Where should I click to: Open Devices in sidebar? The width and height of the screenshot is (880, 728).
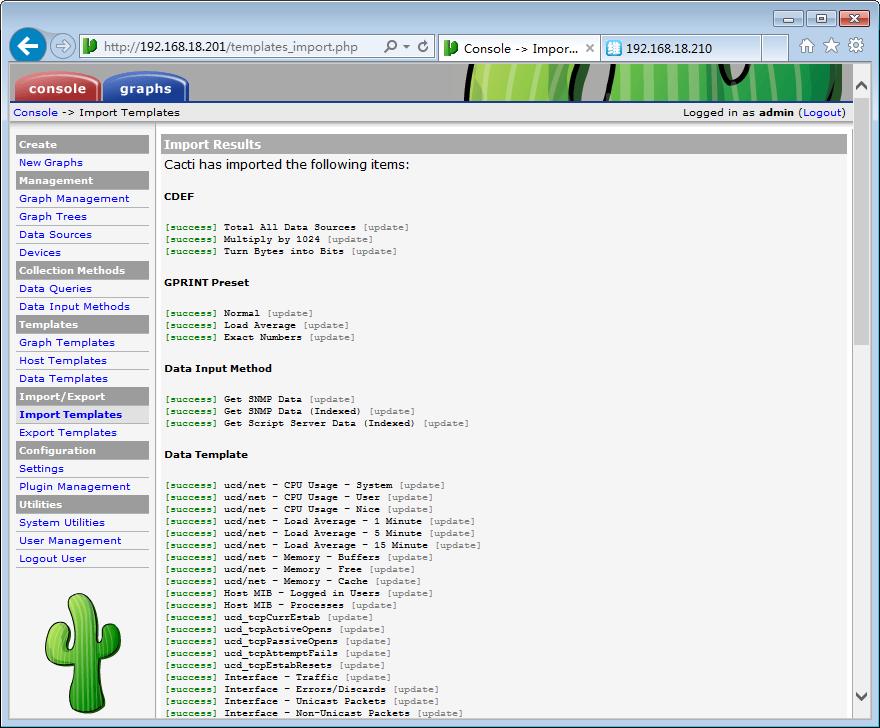point(40,252)
